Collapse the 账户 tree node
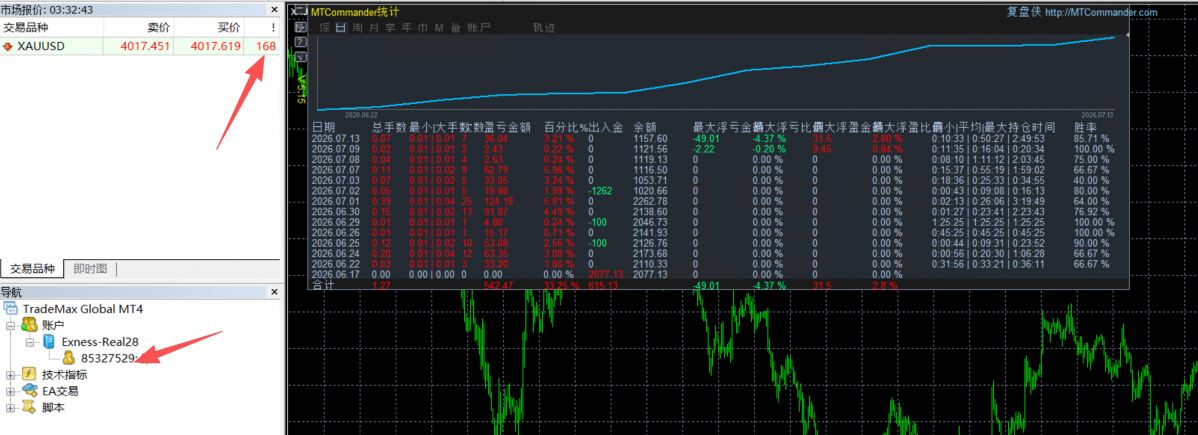This screenshot has width=1198, height=435. pos(11,326)
